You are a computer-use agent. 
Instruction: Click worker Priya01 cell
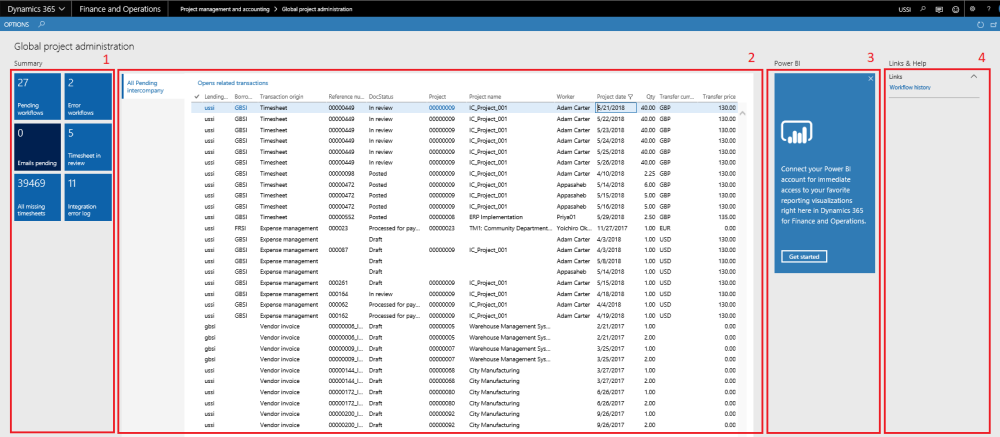[x=566, y=217]
